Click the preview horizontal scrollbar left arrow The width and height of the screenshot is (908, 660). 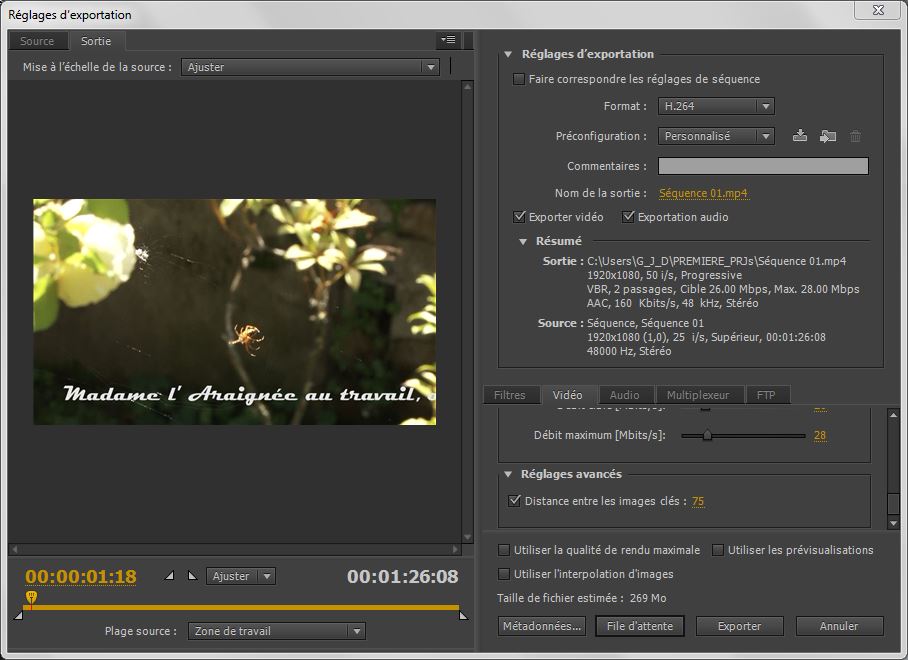click(x=14, y=549)
